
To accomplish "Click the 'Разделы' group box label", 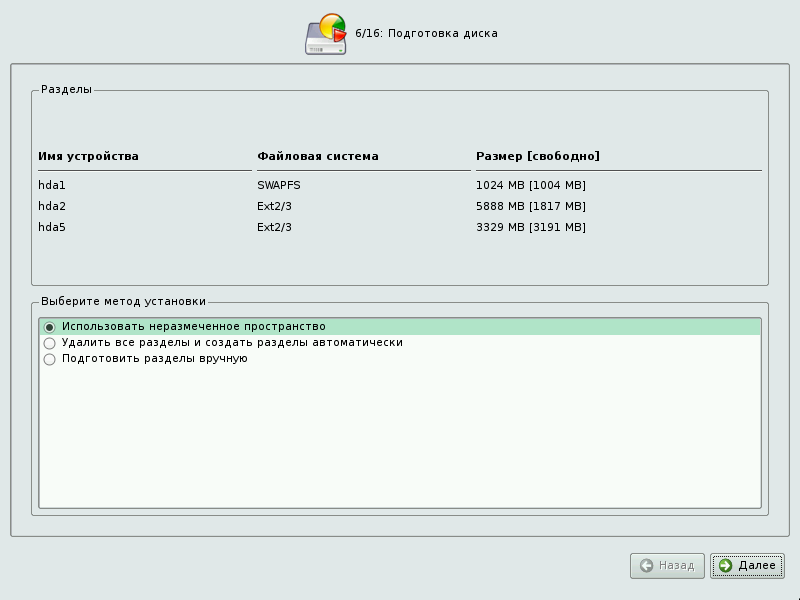I will pos(66,89).
